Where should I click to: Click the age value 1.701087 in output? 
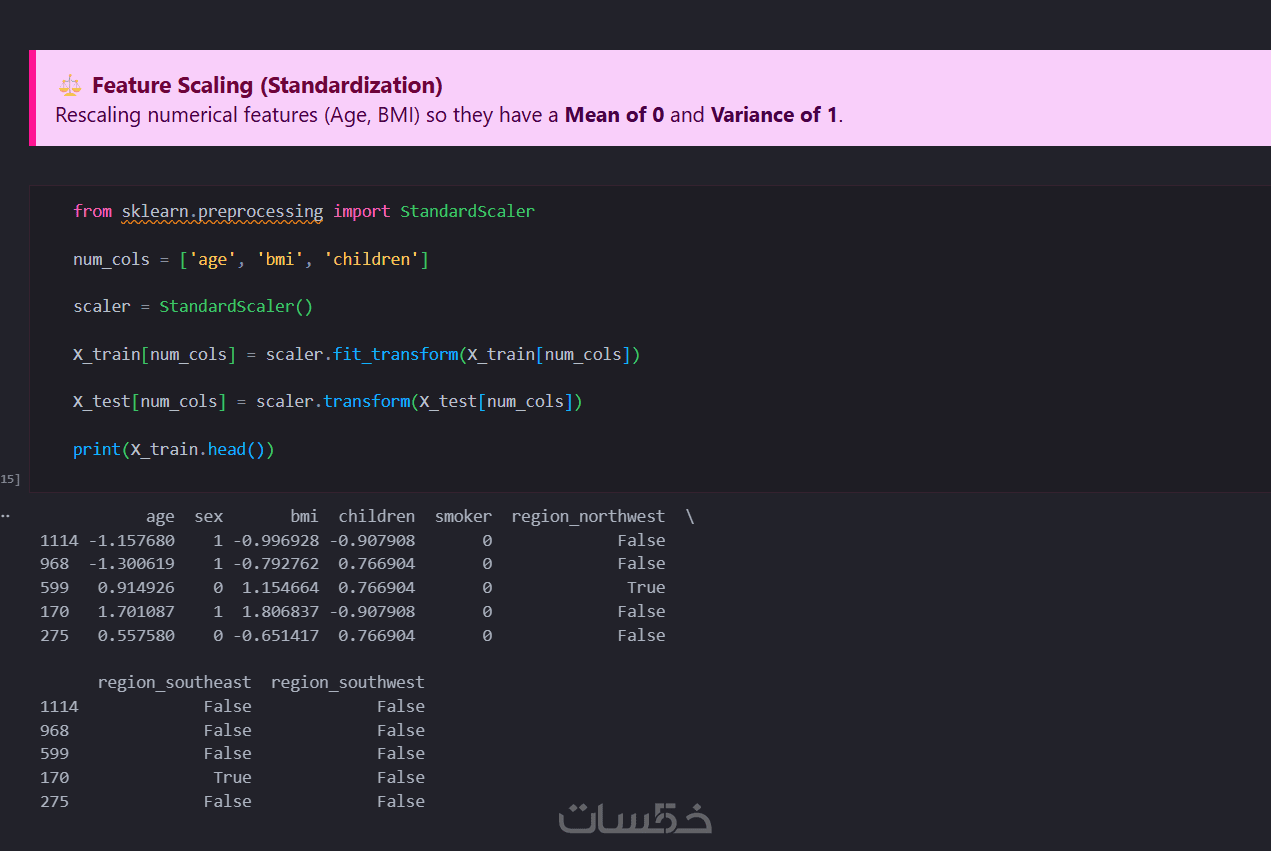coord(136,611)
